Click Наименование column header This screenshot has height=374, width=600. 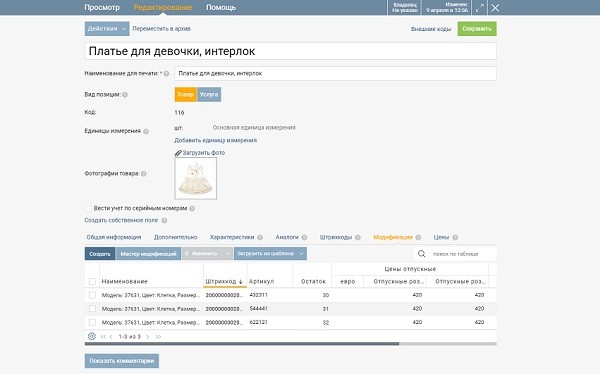(x=125, y=281)
